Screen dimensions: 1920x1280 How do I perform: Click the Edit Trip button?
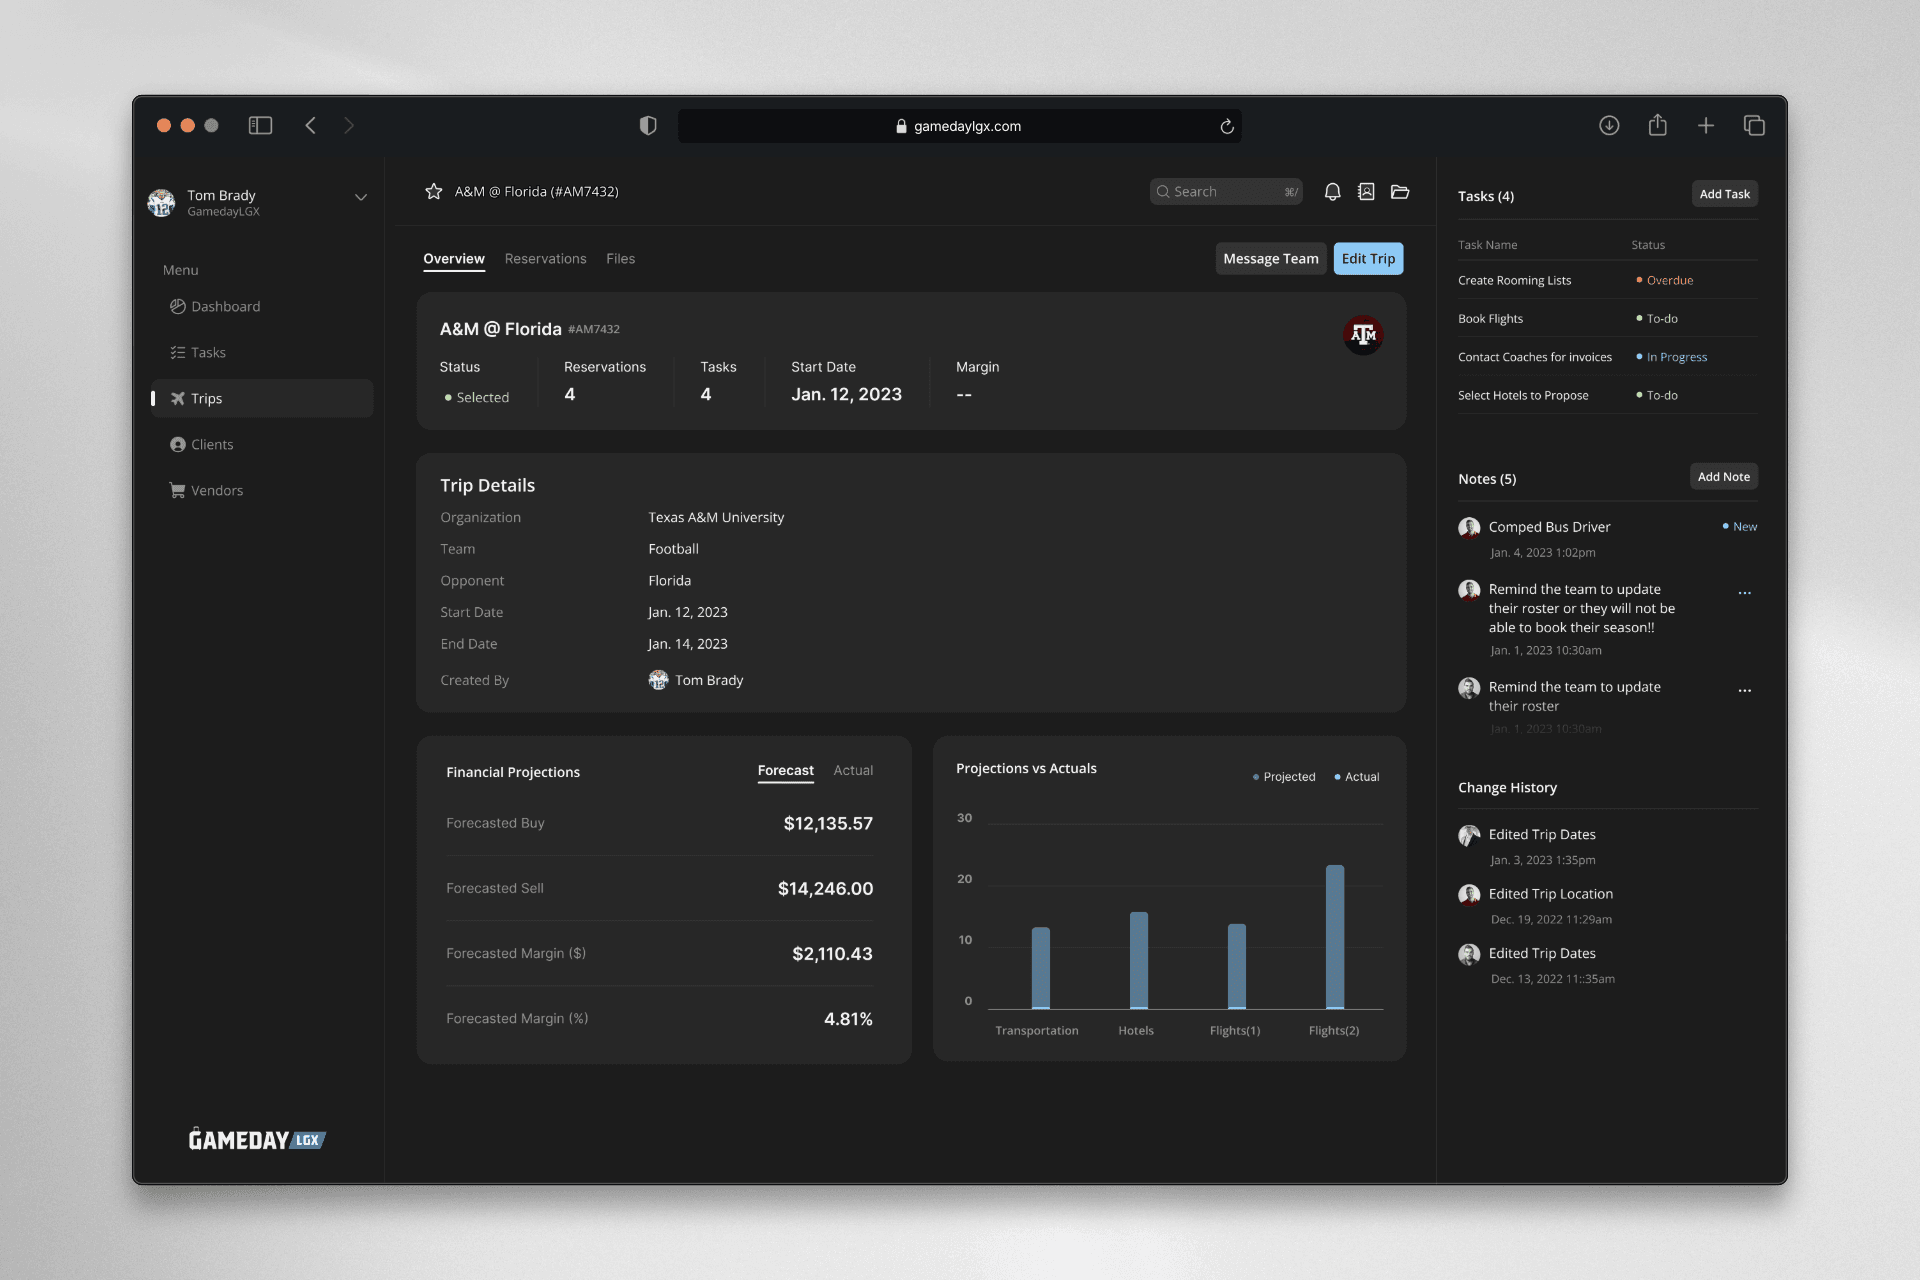click(x=1368, y=258)
